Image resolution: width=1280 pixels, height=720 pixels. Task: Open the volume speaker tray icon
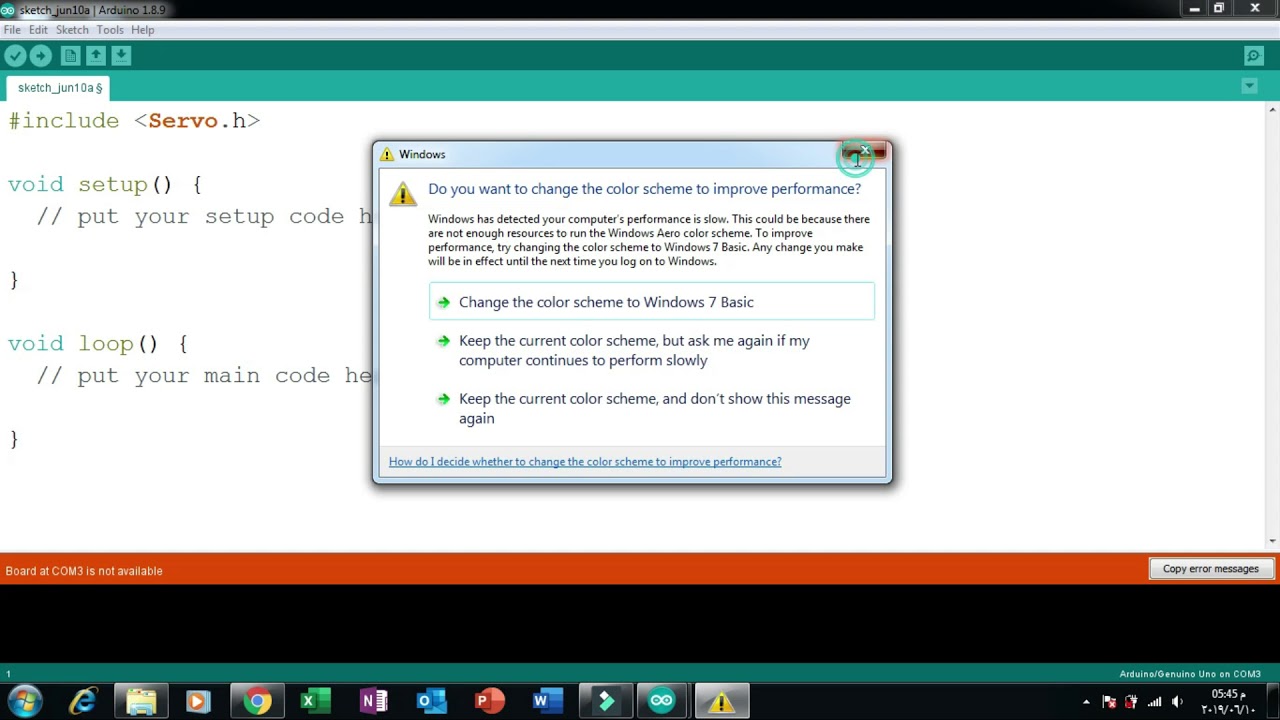[x=1178, y=702]
